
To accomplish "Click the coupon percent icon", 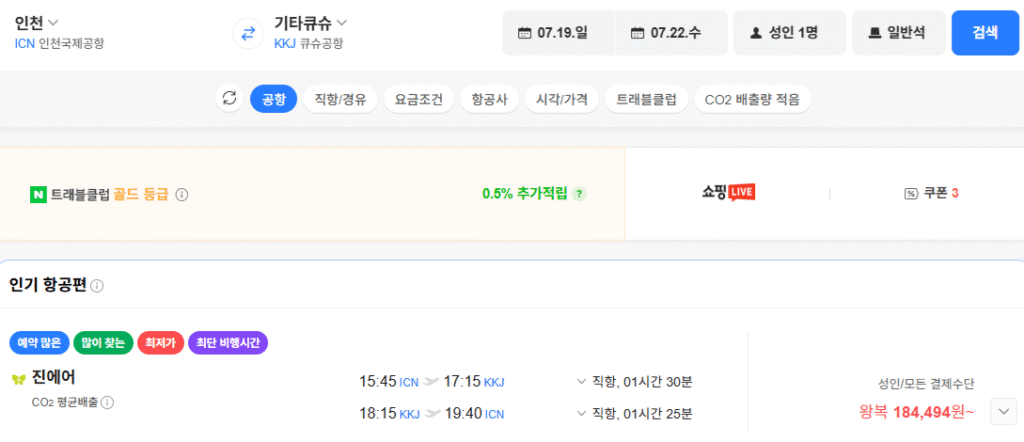I will click(911, 193).
